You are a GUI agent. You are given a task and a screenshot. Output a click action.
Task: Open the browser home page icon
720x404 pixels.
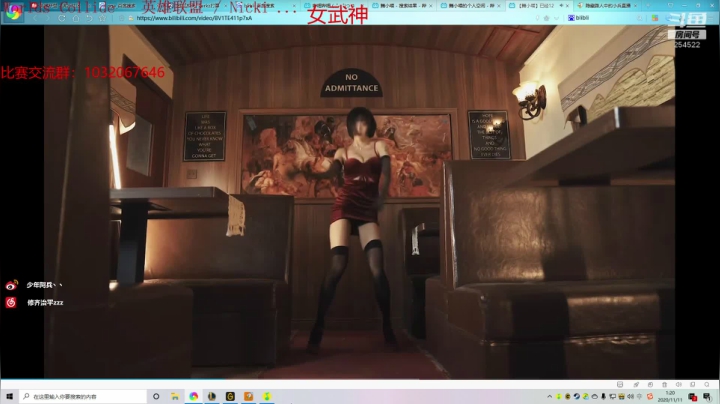[76, 18]
